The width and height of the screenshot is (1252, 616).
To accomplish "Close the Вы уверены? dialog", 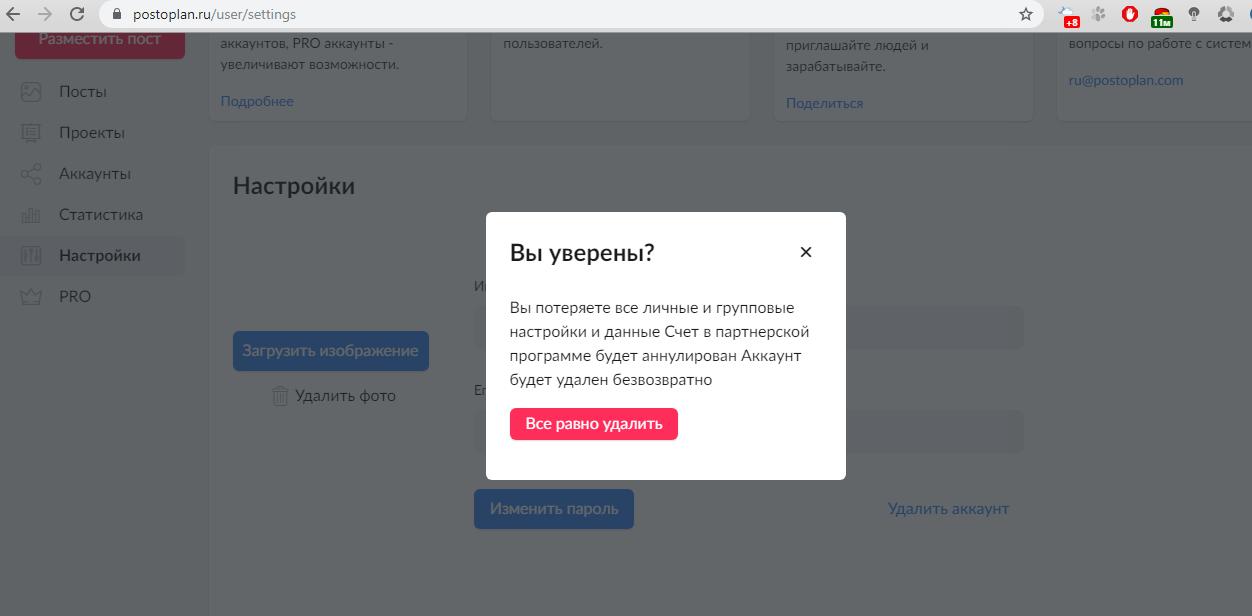I will (x=806, y=252).
